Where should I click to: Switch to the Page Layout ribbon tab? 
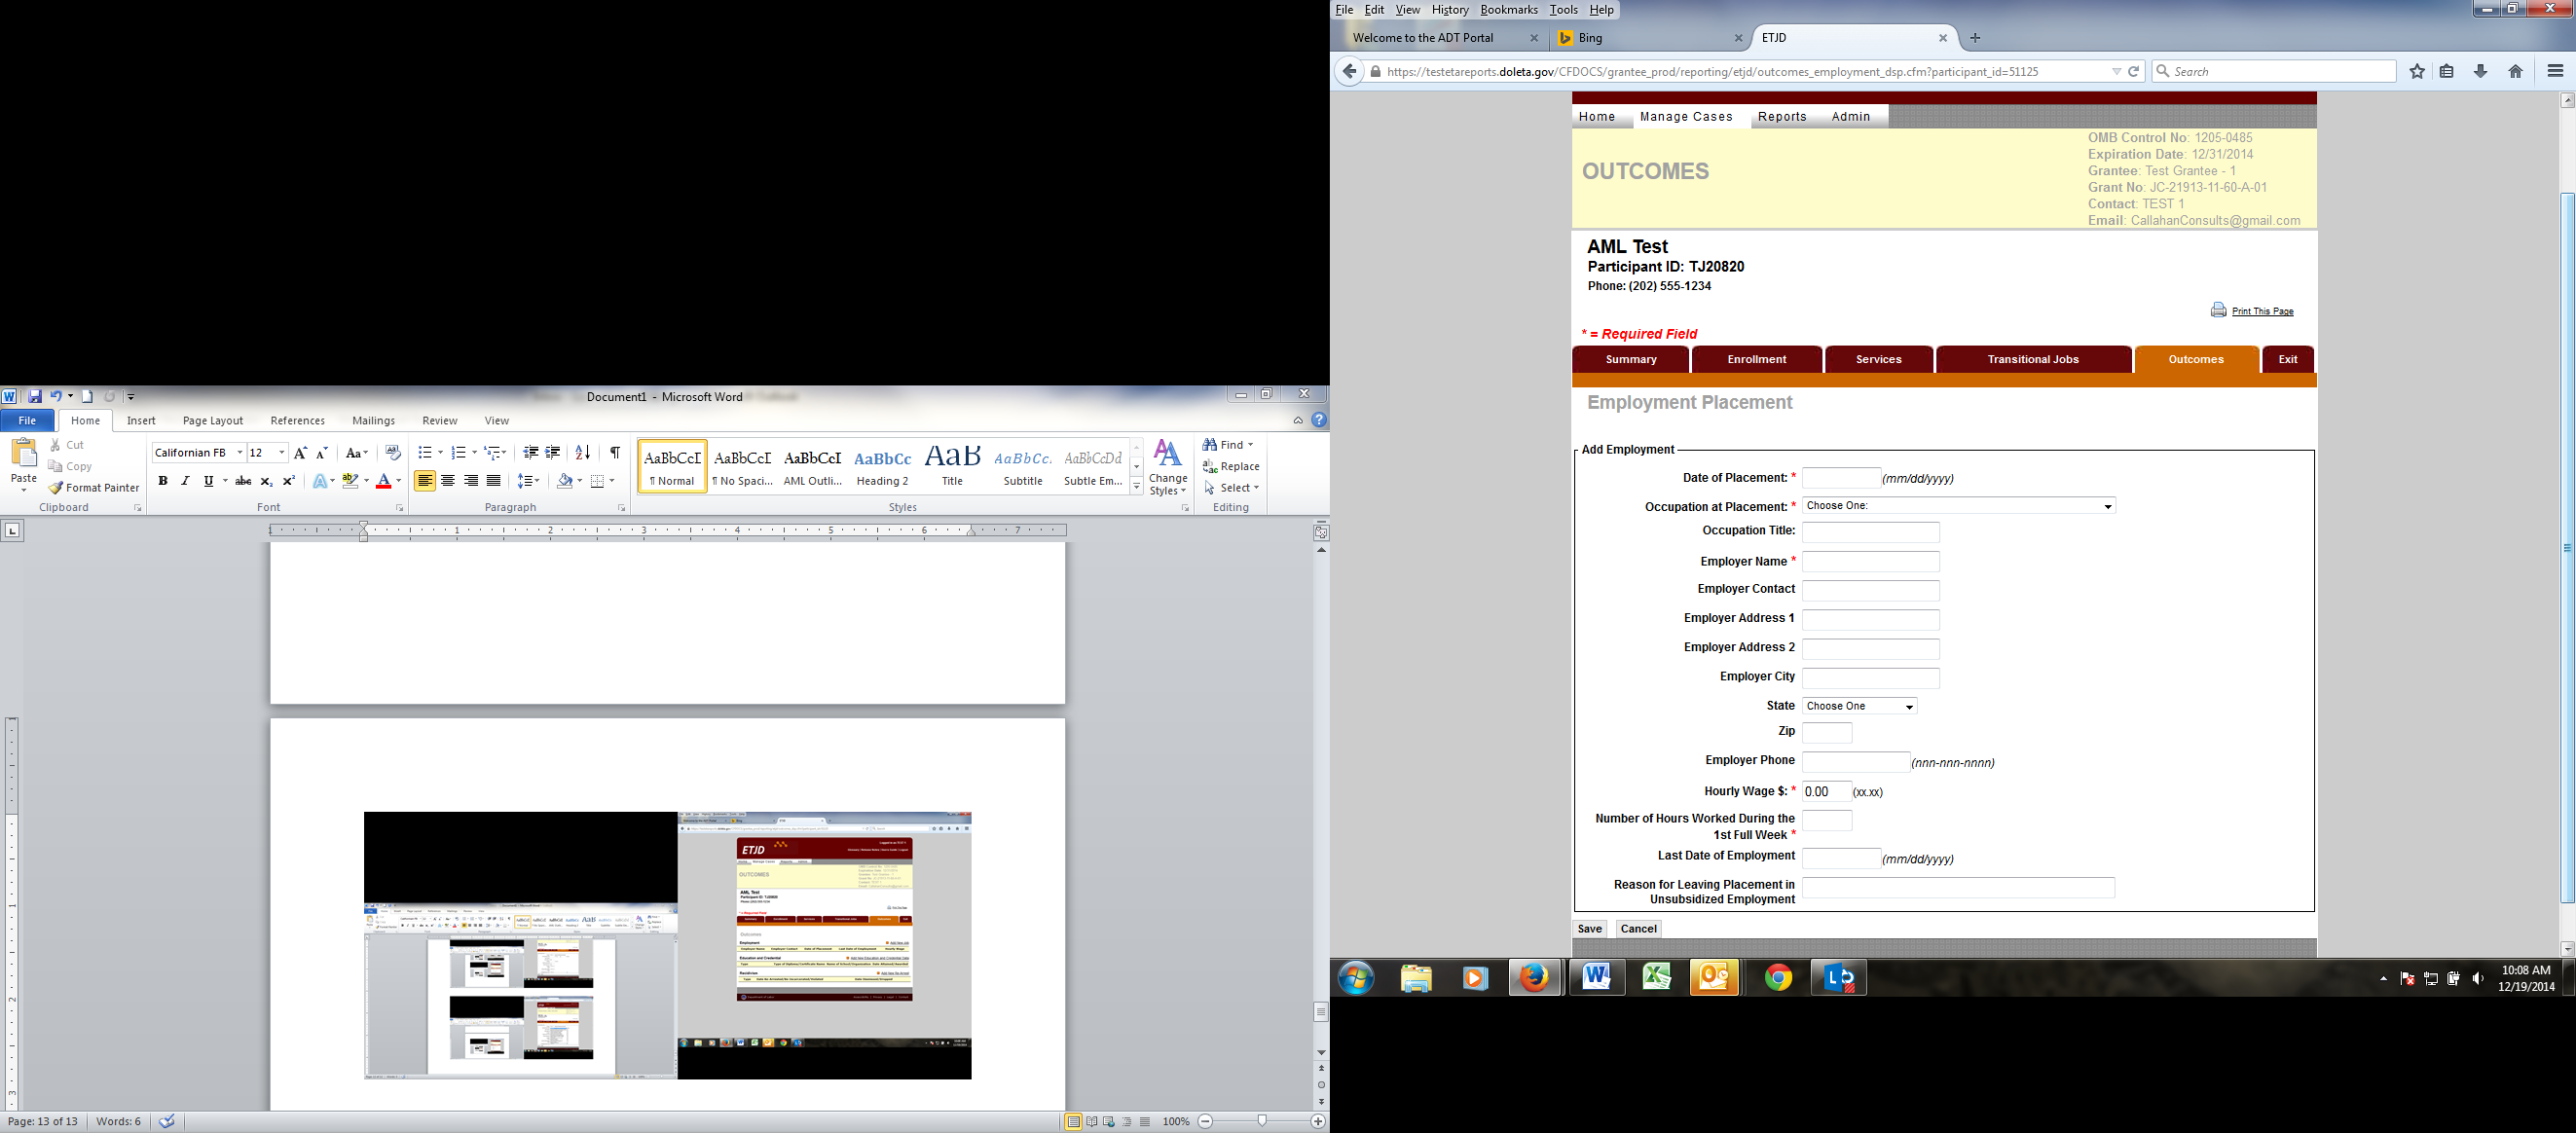(x=212, y=421)
